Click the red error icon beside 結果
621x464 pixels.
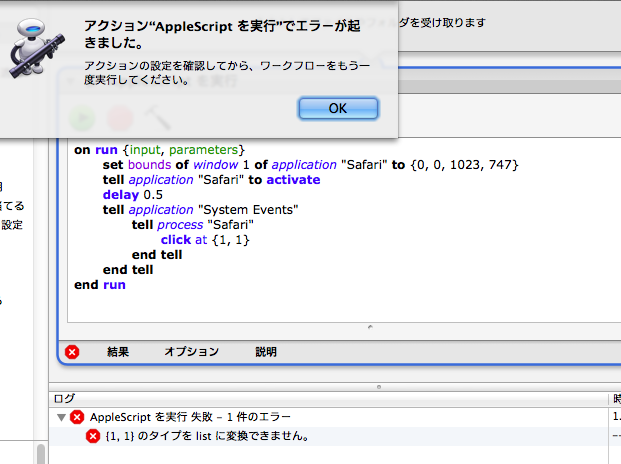(72, 352)
